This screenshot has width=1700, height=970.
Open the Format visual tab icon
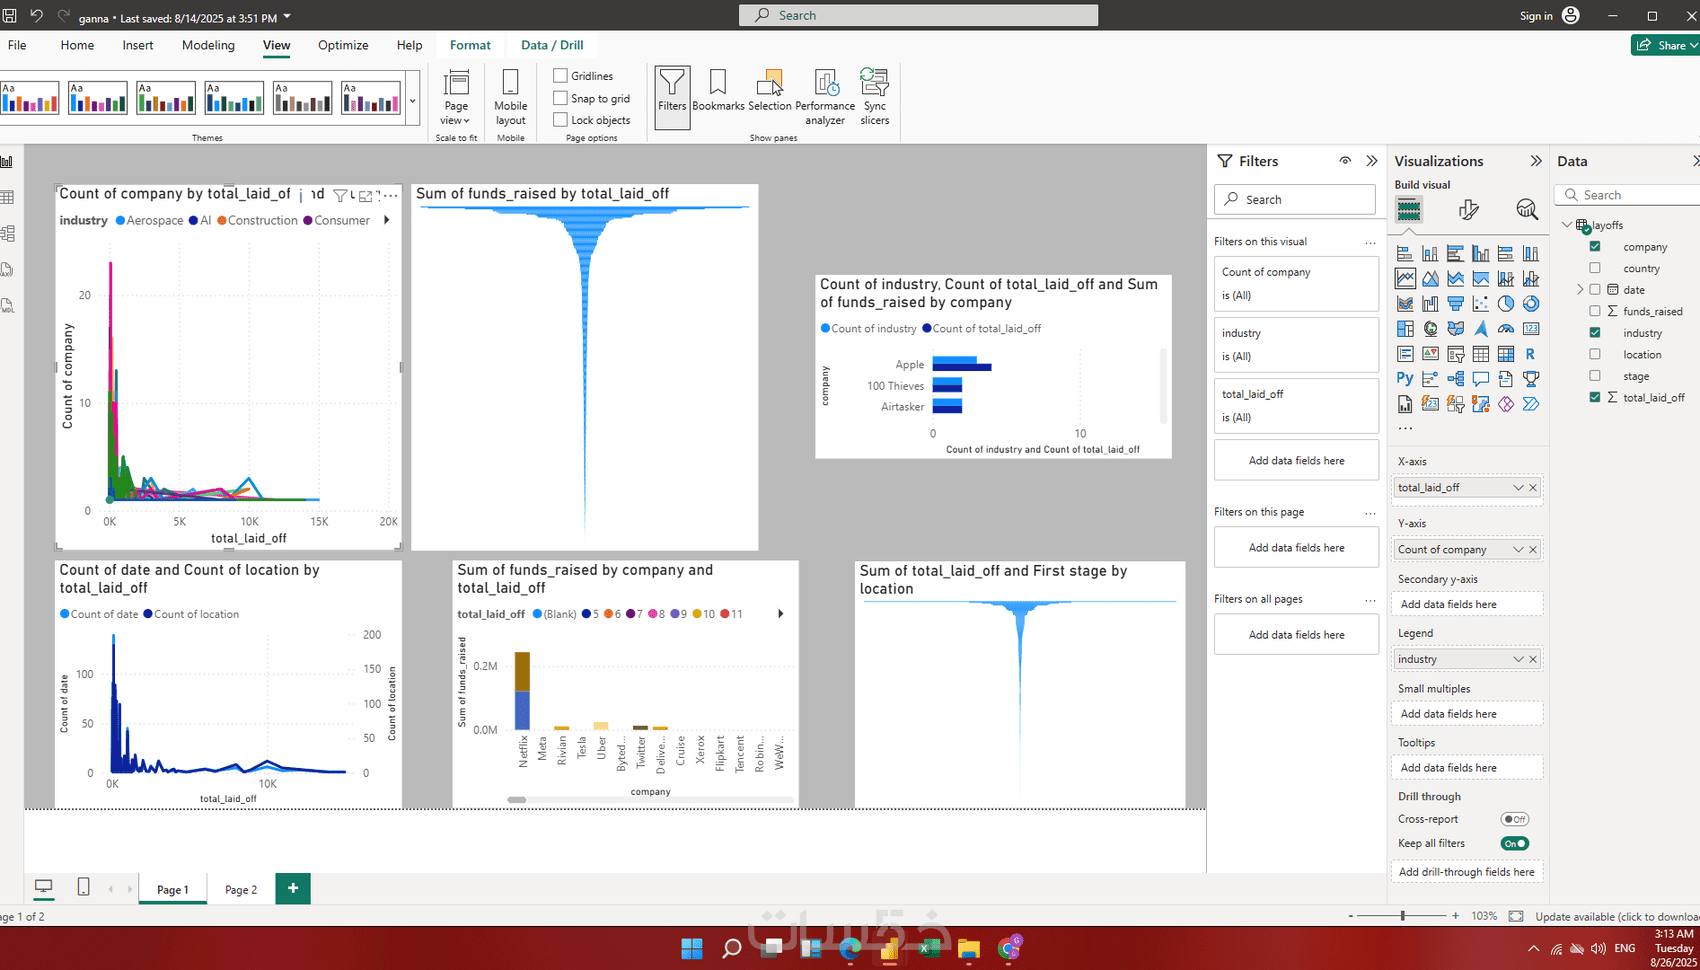click(x=1468, y=209)
